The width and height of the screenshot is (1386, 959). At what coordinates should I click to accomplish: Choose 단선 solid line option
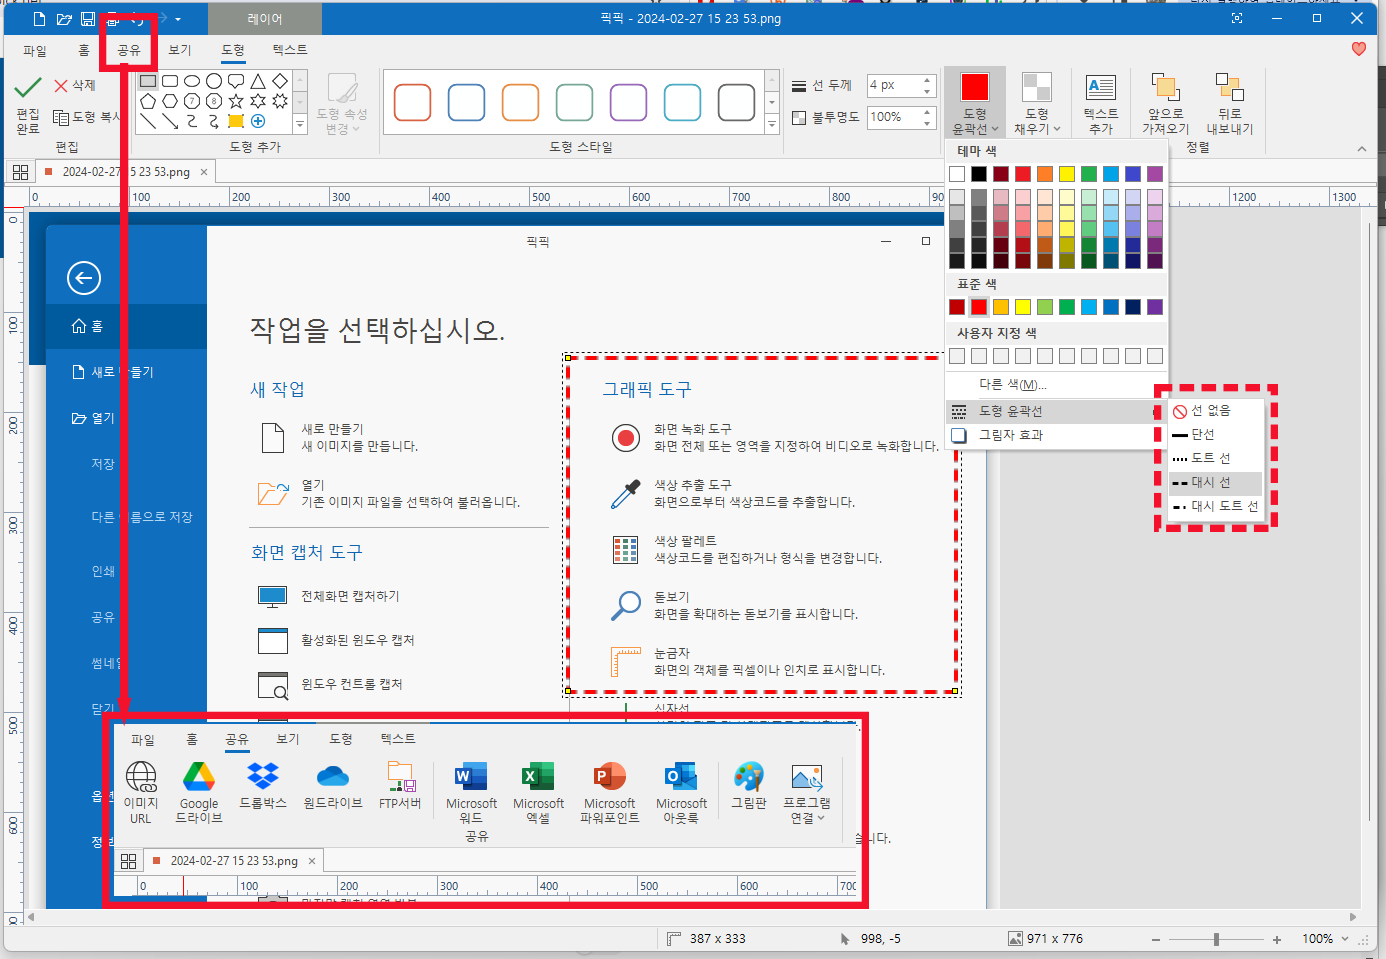point(1215,434)
